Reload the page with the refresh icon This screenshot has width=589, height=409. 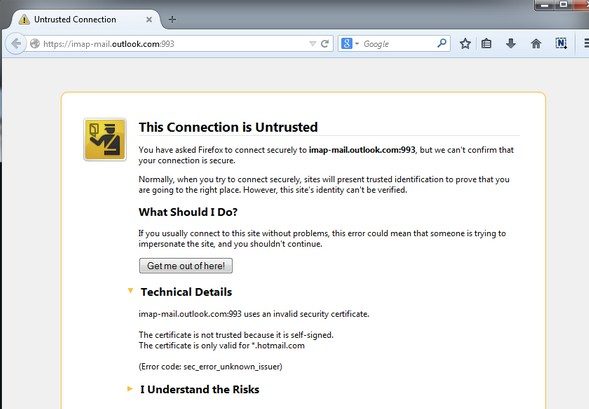tap(325, 44)
